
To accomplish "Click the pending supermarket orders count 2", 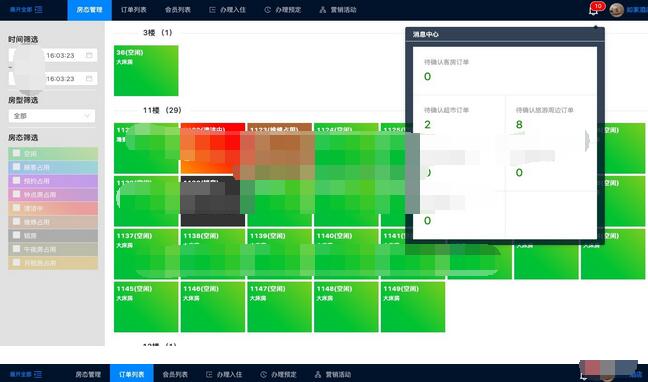I will [x=427, y=124].
